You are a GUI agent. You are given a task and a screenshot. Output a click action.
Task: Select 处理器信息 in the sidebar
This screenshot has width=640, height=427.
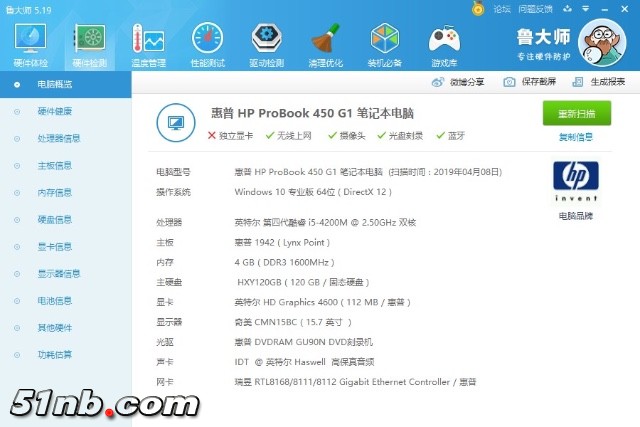coord(58,138)
